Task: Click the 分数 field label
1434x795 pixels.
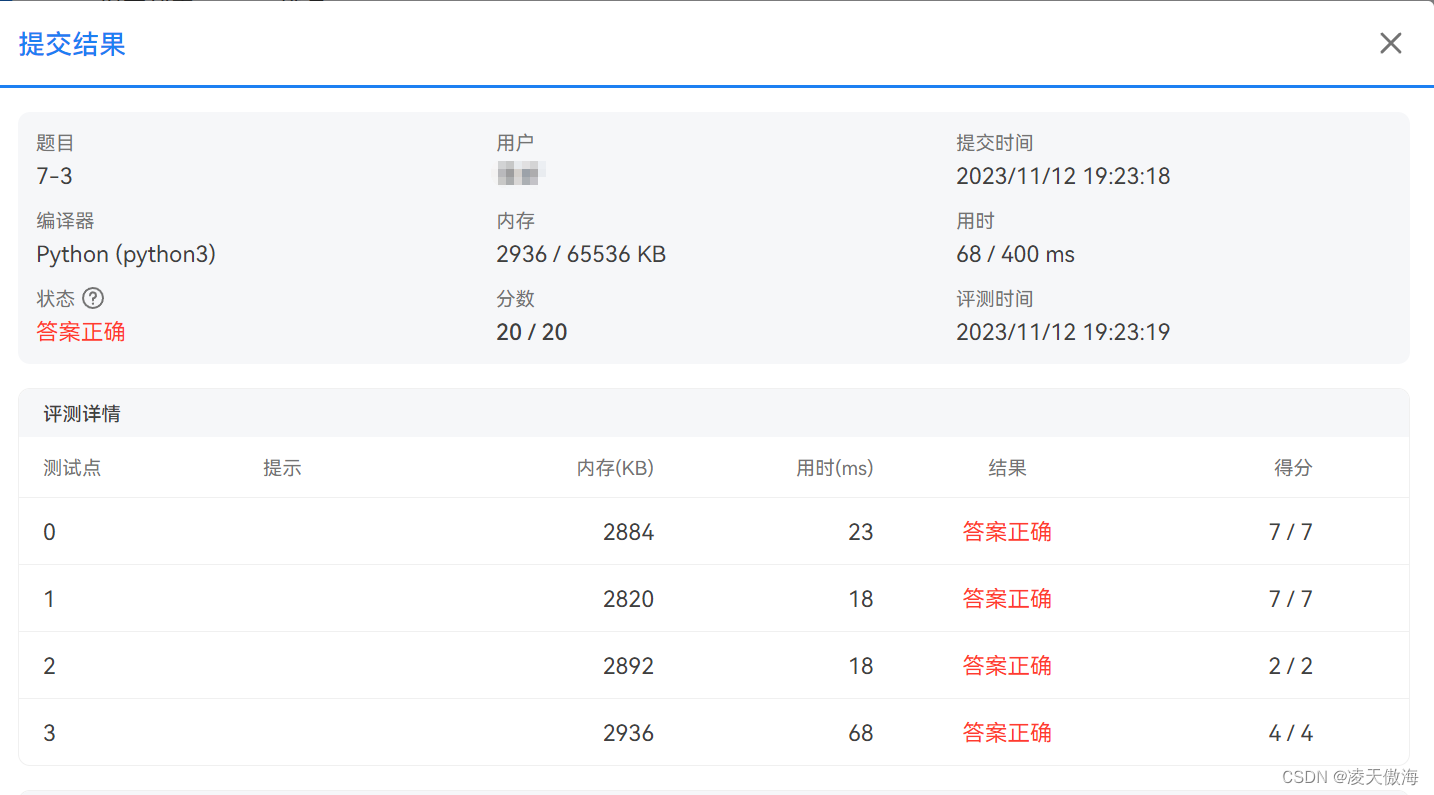Action: coord(515,299)
